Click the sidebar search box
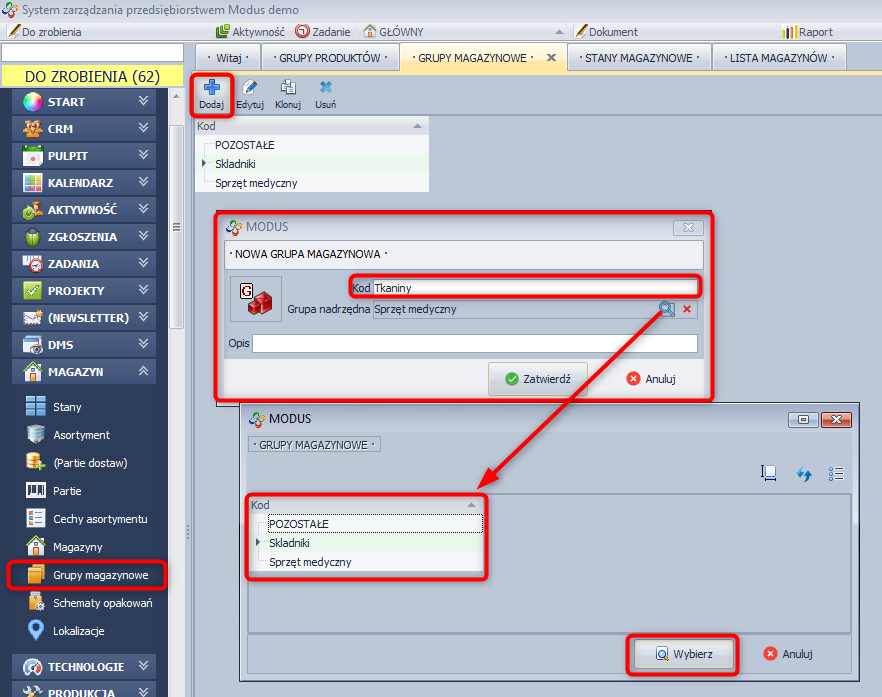 tap(92, 52)
